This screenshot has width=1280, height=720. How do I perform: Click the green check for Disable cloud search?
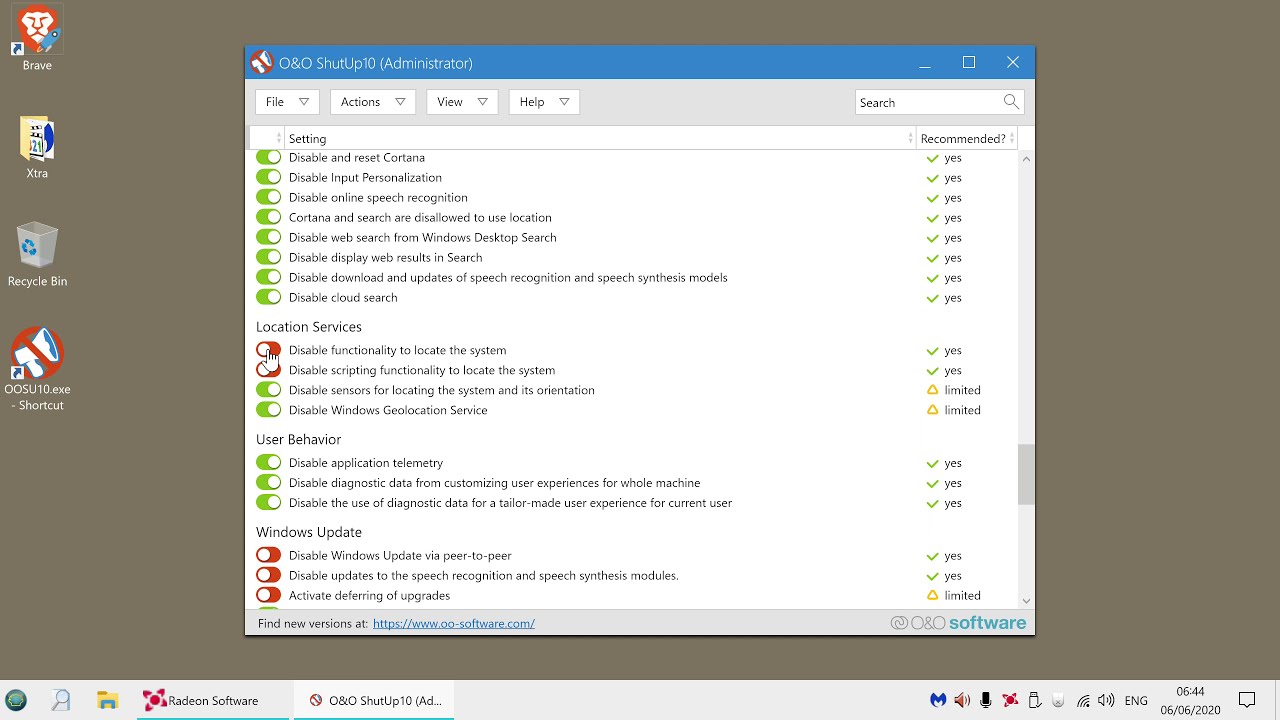point(932,298)
